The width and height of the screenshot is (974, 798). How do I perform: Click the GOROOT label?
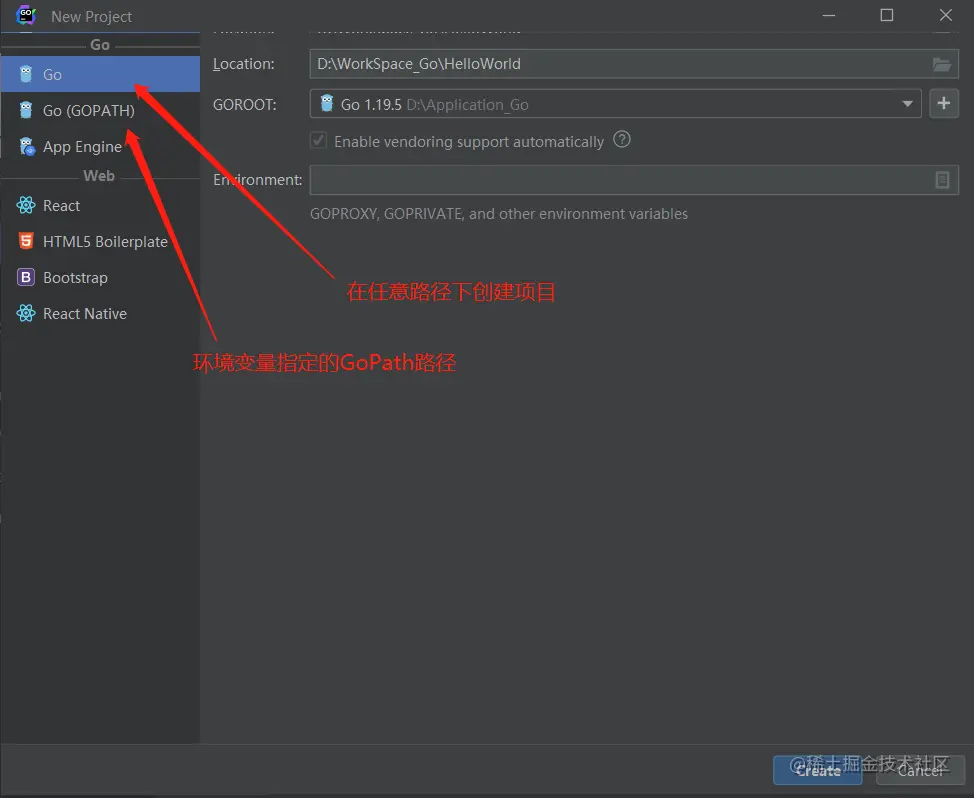[245, 104]
